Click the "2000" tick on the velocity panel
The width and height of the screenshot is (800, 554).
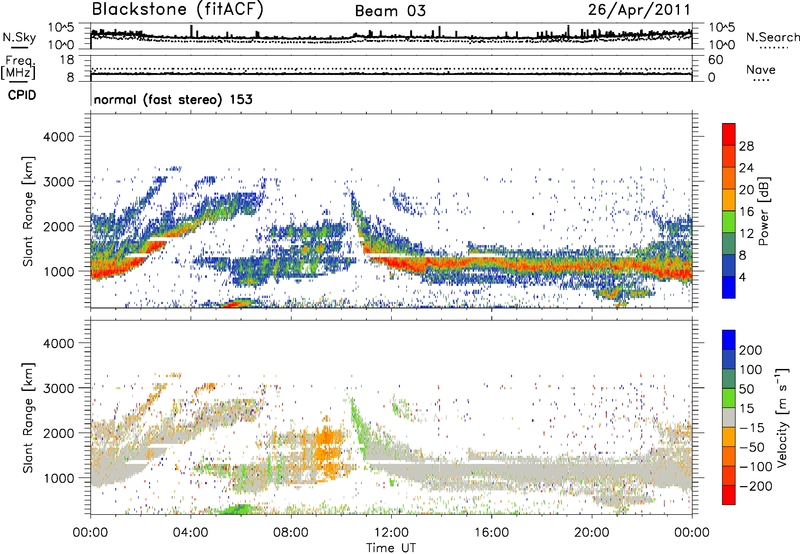pyautogui.click(x=58, y=433)
